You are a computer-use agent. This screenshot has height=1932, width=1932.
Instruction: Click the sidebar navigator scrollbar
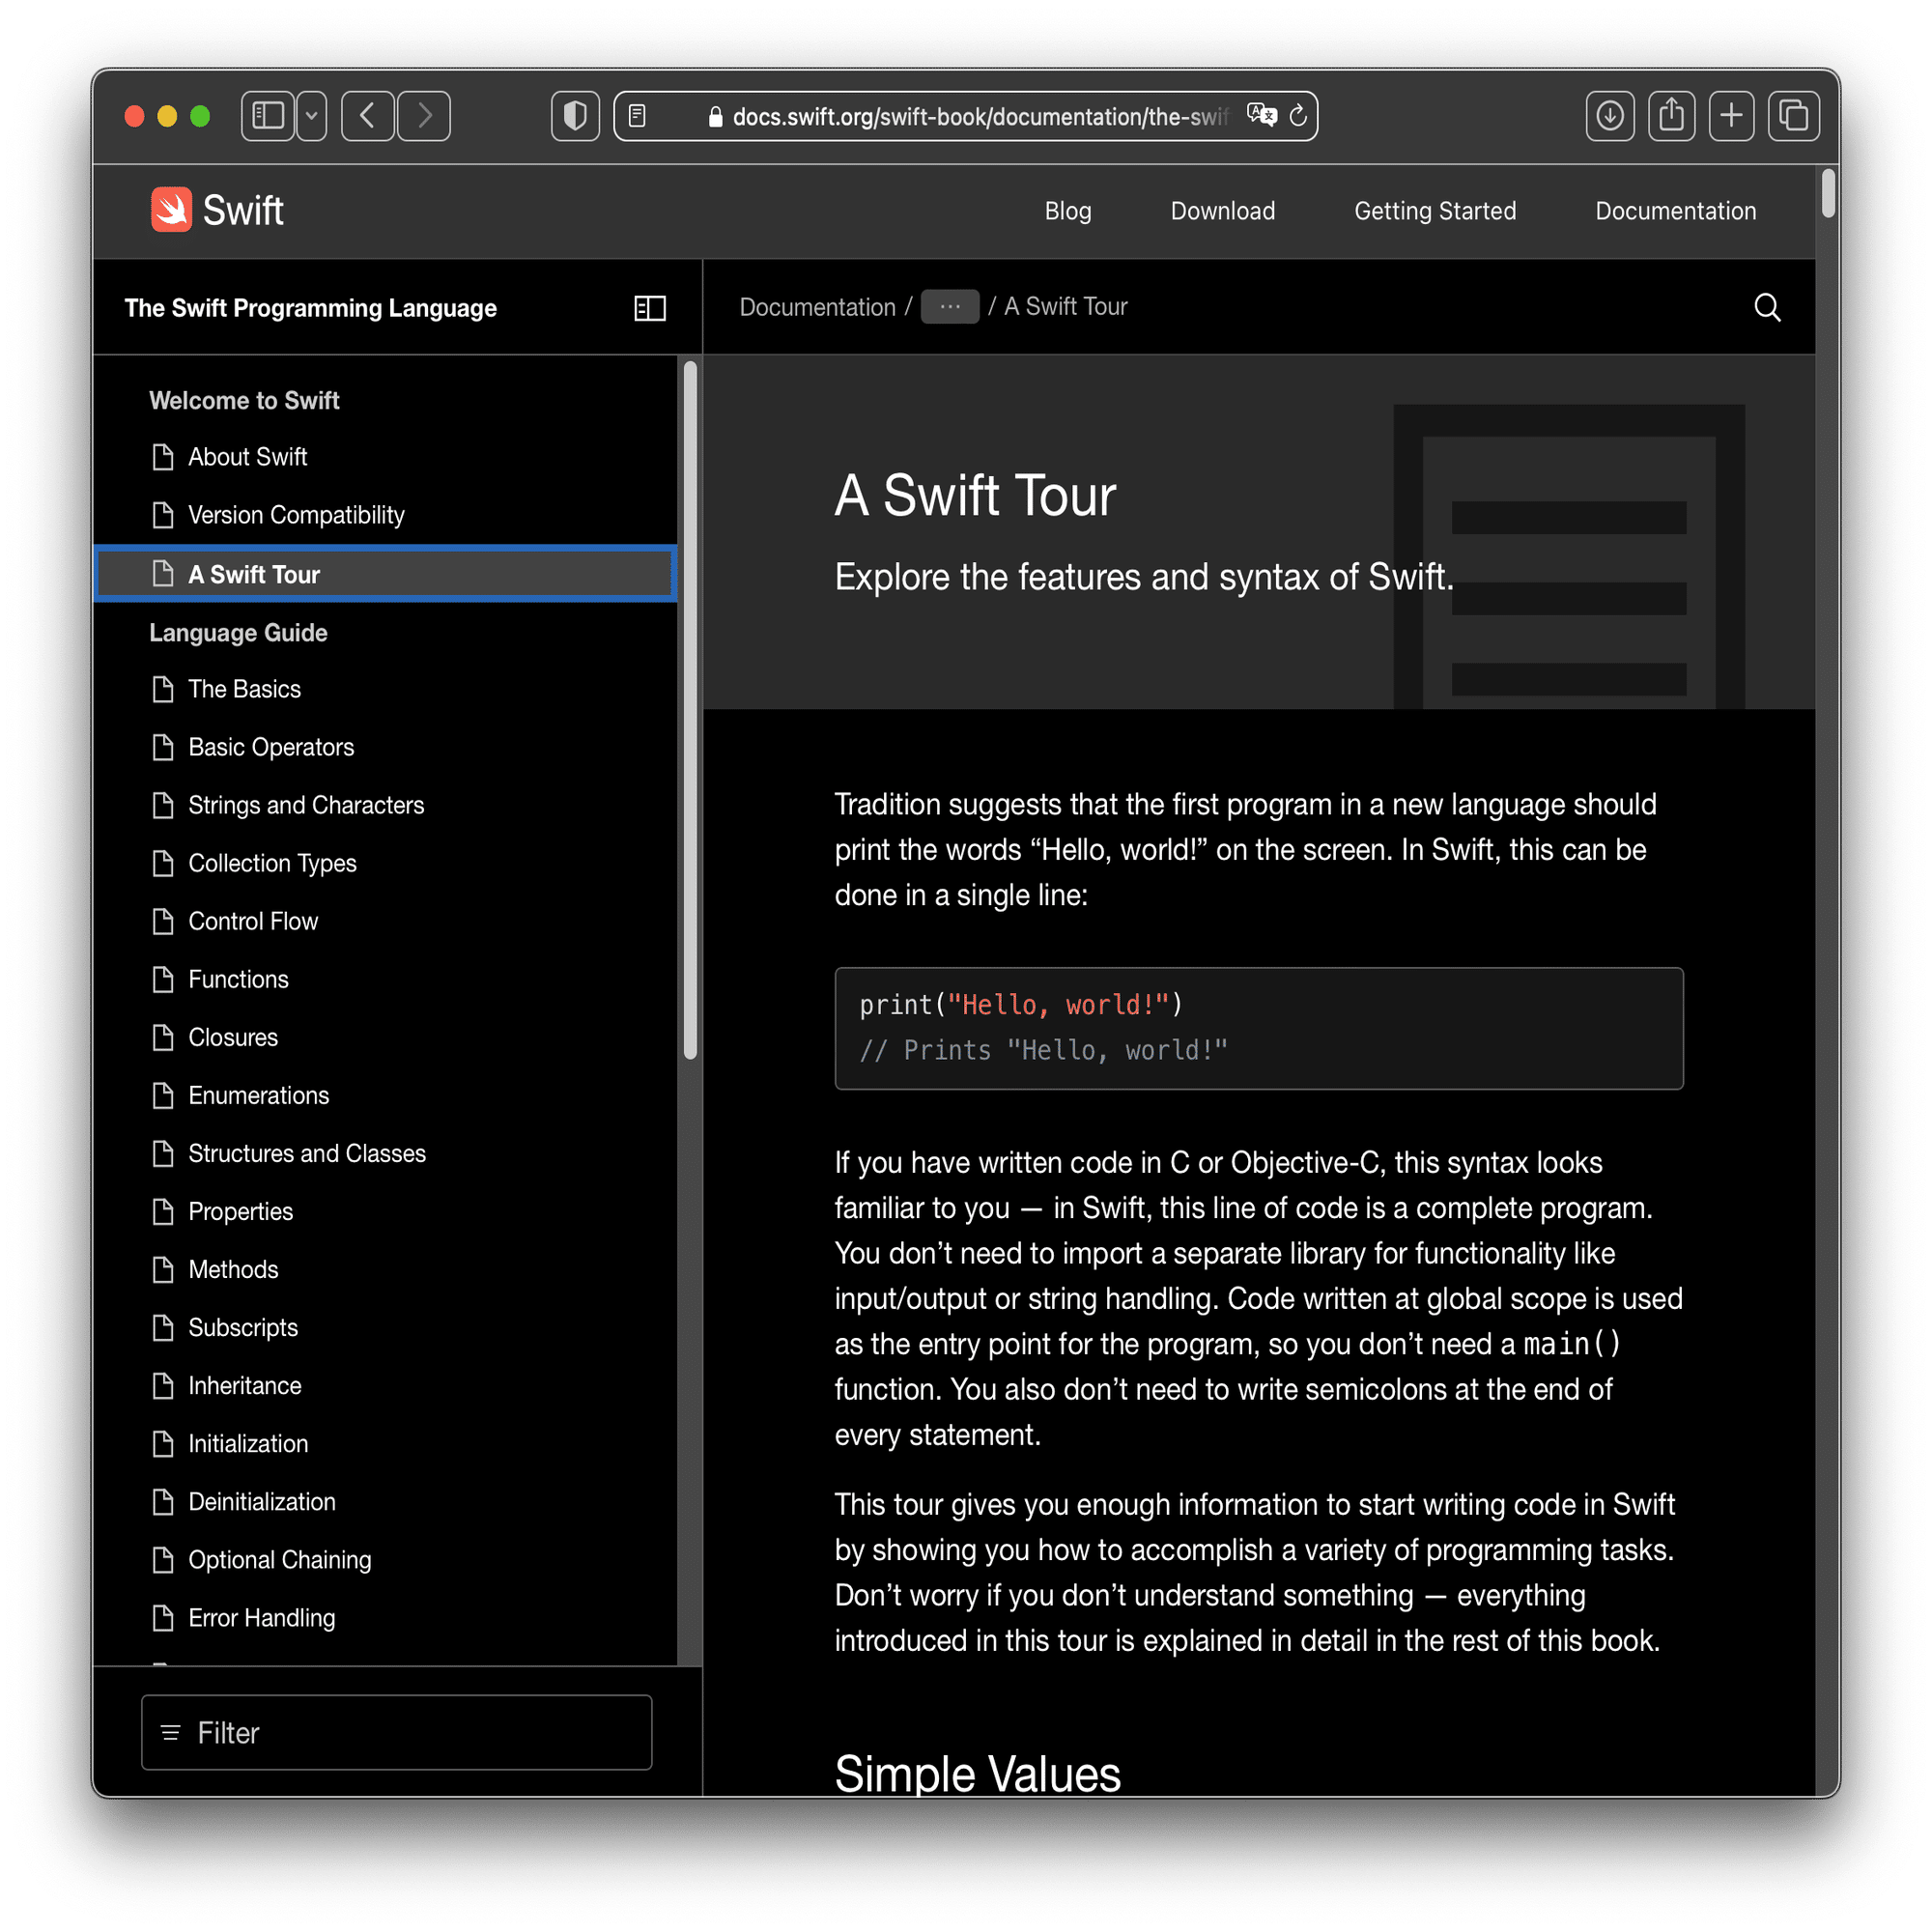tap(690, 710)
